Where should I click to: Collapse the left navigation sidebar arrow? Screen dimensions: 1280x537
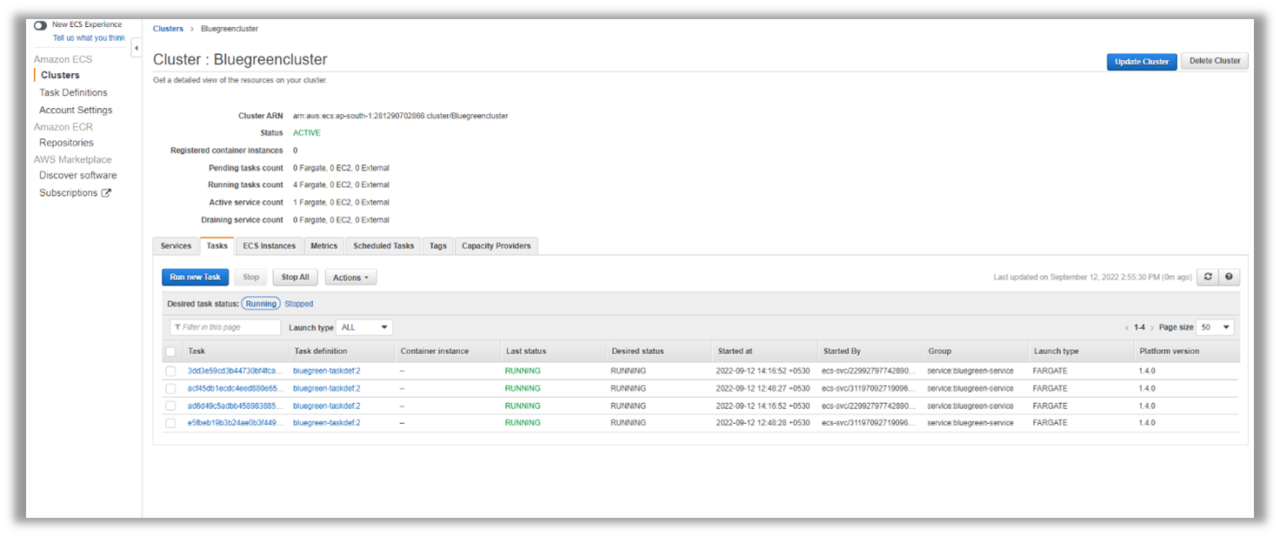(x=136, y=49)
